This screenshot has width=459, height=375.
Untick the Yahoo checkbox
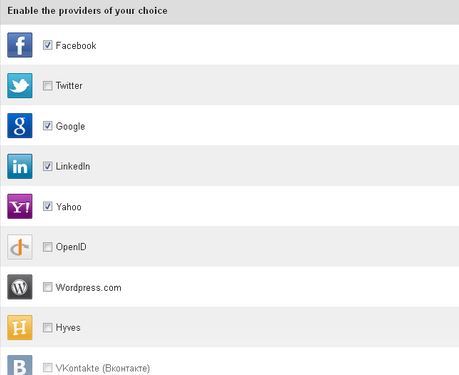48,206
